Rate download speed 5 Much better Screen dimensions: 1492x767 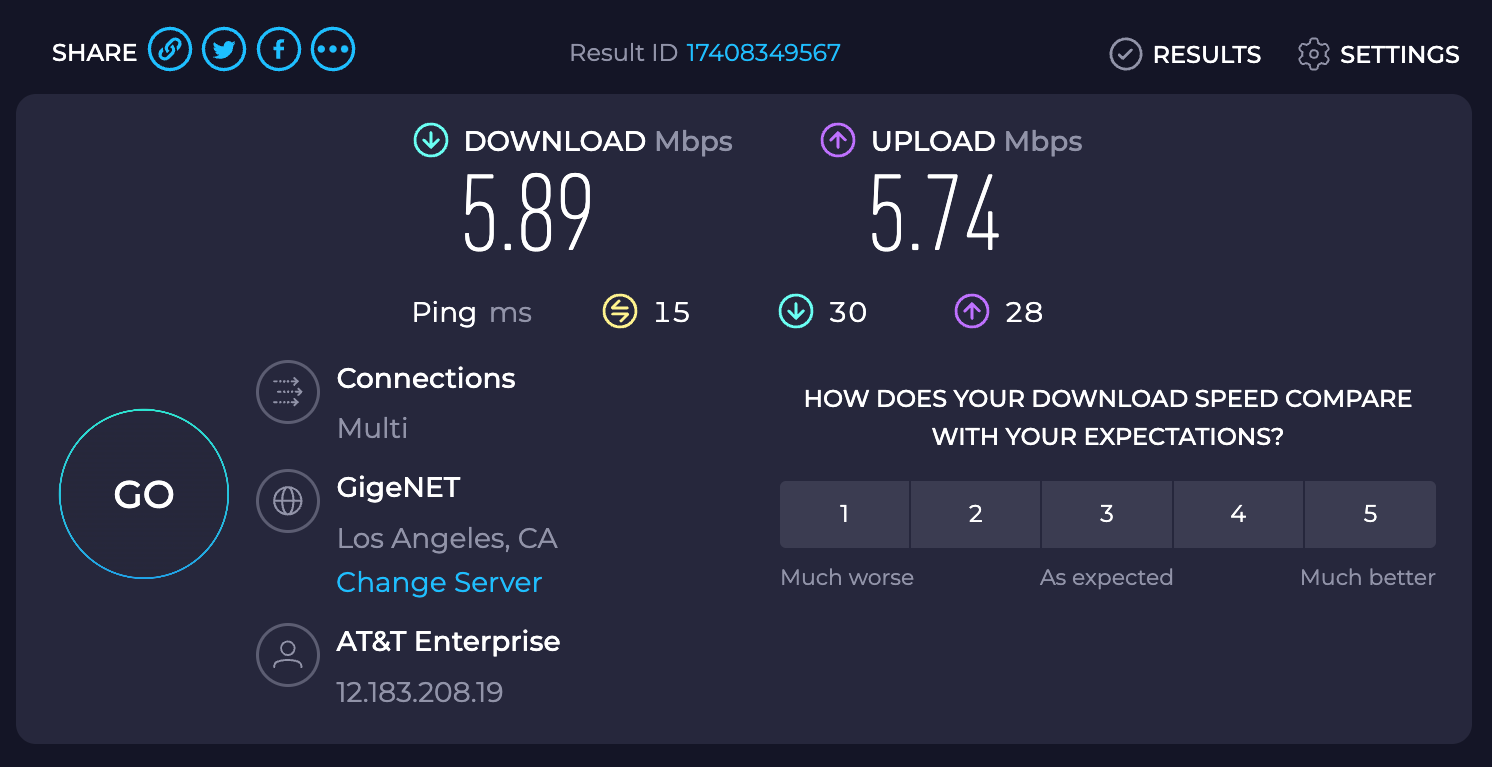1370,514
